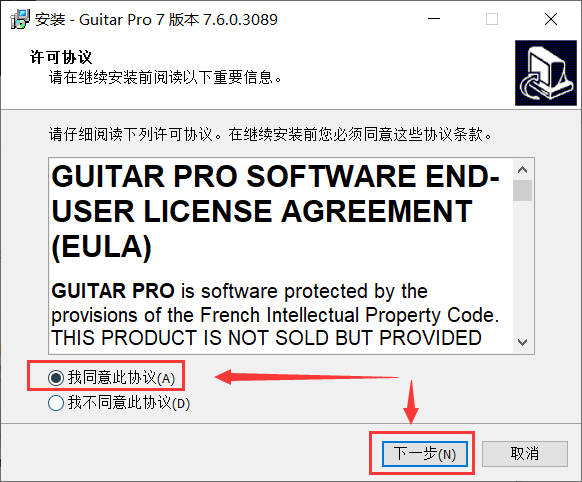Screen dimensions: 582x482
Task: Minimize the Guitar Pro 7 installer window
Action: (434, 19)
